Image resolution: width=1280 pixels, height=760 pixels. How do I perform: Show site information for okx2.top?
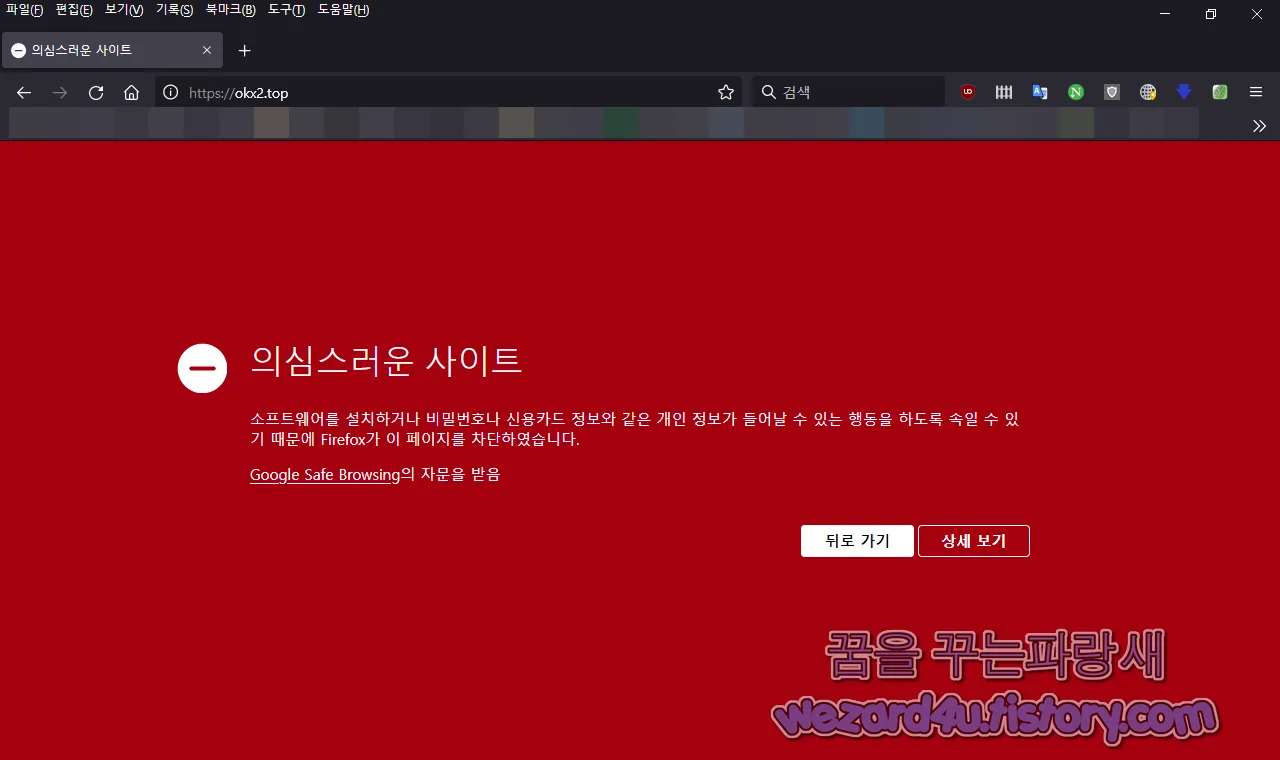point(170,92)
